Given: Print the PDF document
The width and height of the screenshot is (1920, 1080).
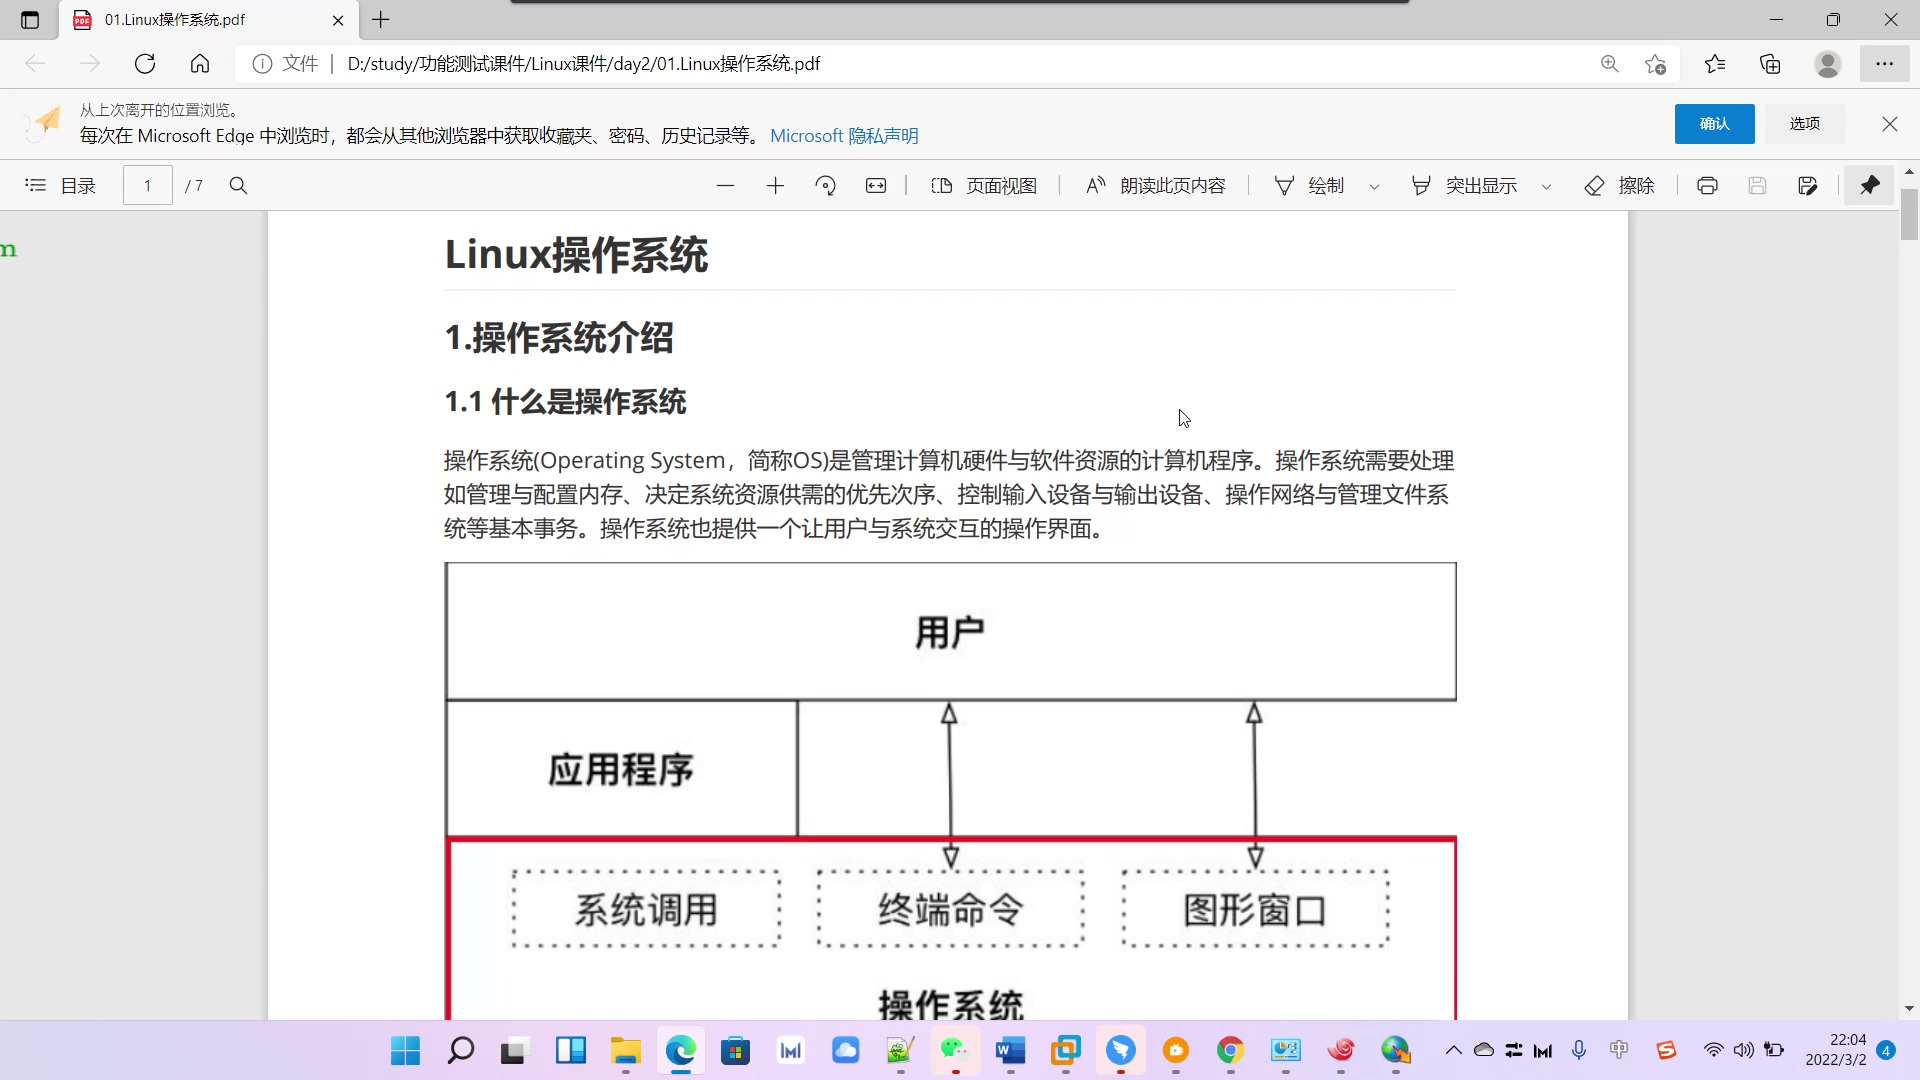Looking at the screenshot, I should [1708, 186].
